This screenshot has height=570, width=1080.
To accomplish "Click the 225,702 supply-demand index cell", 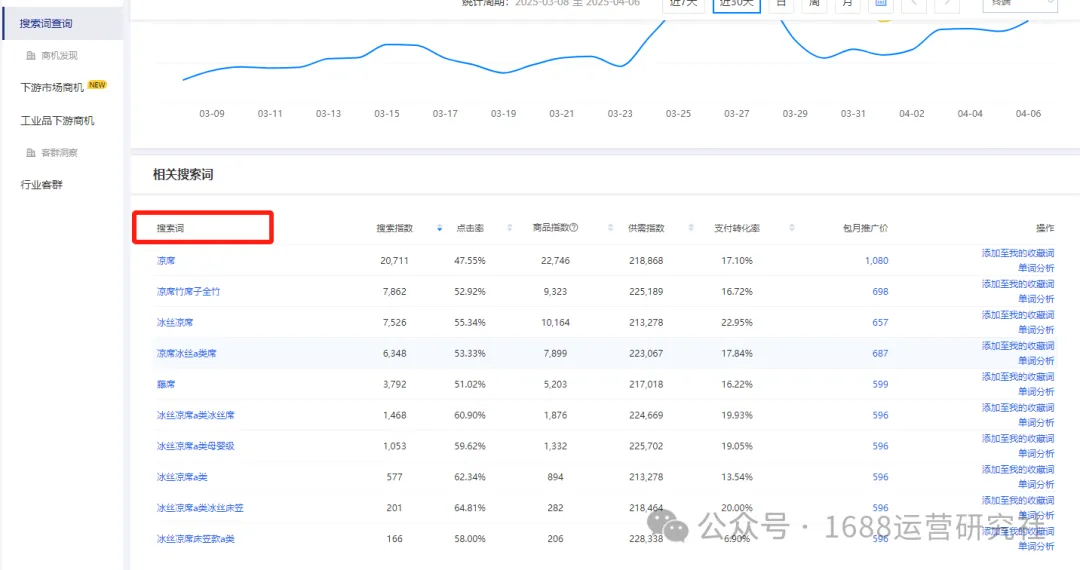I will (x=646, y=447).
